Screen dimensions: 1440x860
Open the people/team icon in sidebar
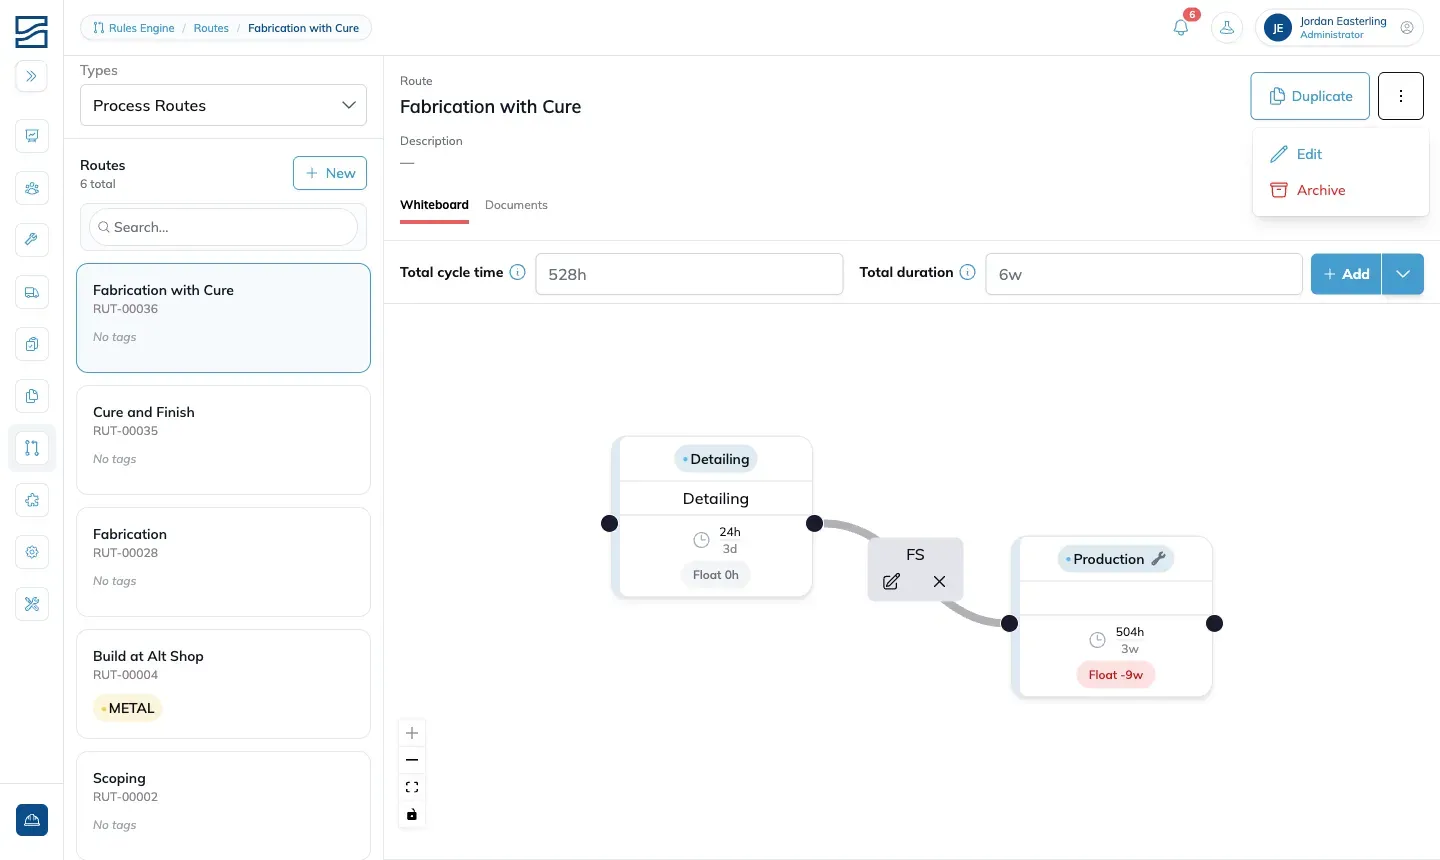tap(32, 188)
